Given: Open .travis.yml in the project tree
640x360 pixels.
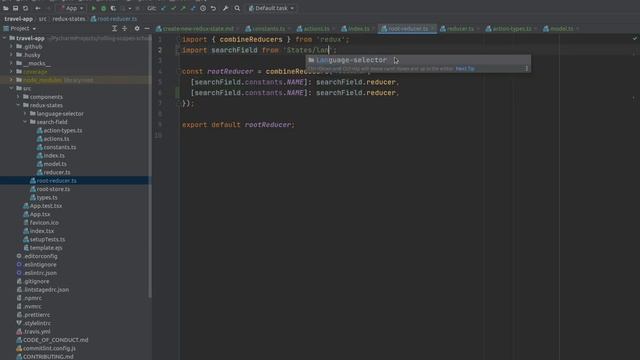Looking at the screenshot, I should (x=36, y=331).
